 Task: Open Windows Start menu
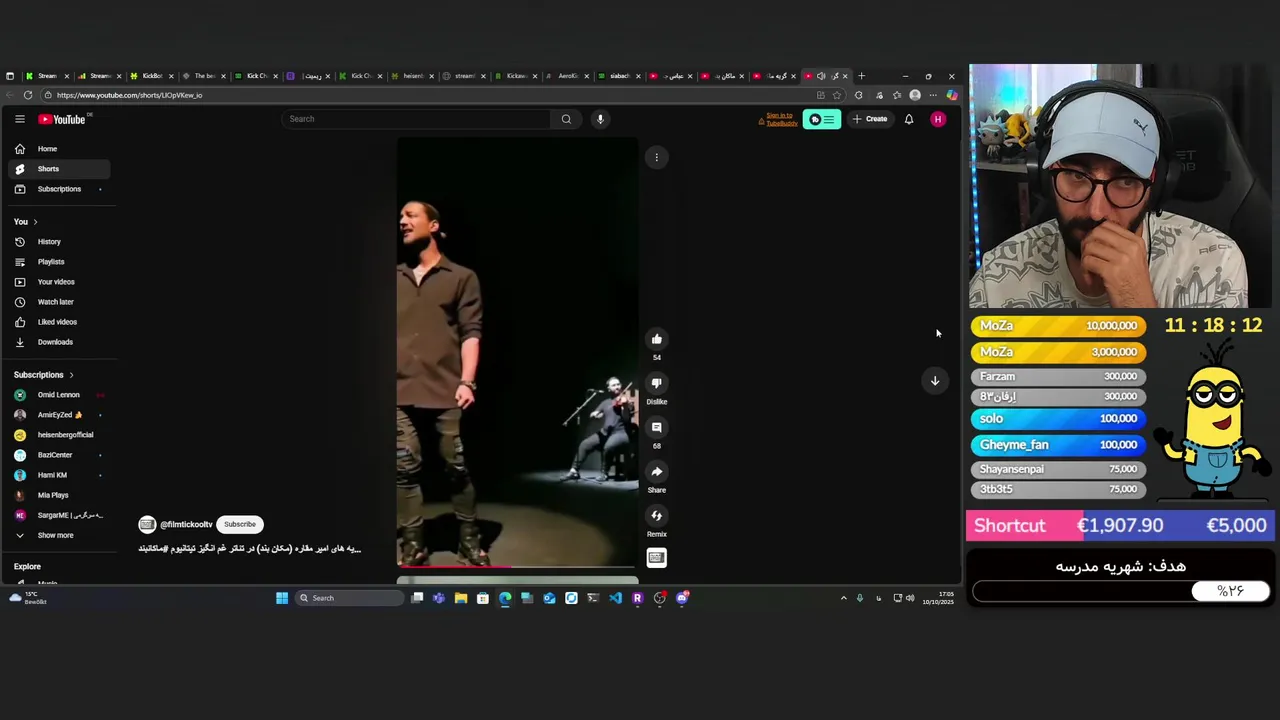pos(282,598)
